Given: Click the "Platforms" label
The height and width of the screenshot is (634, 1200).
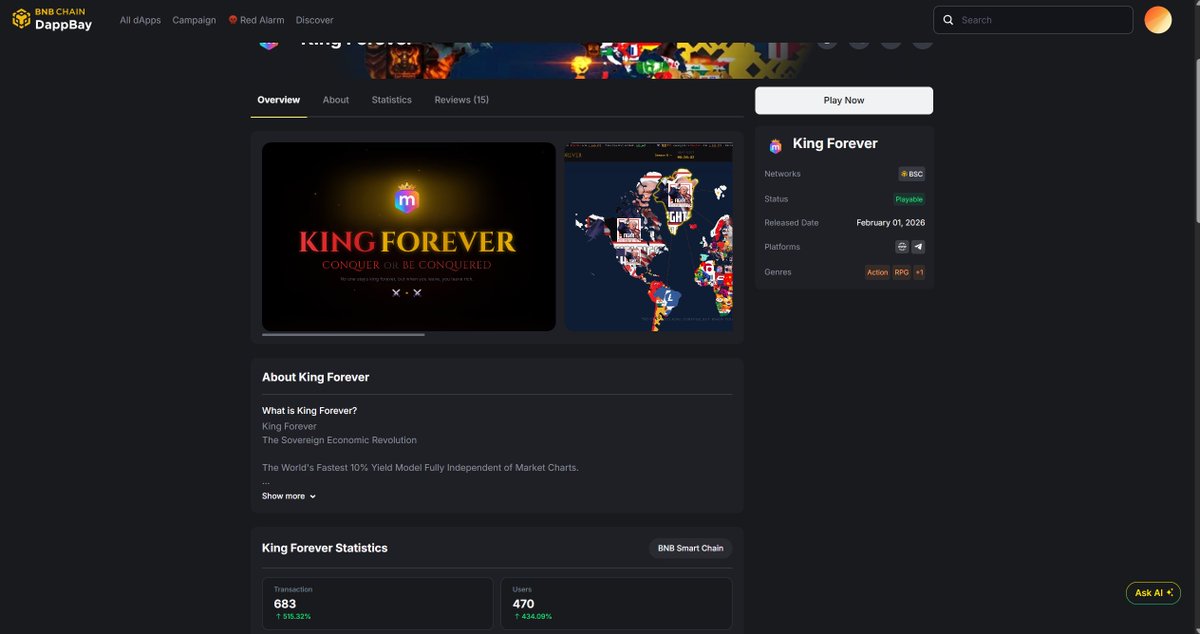Looking at the screenshot, I should coord(782,247).
